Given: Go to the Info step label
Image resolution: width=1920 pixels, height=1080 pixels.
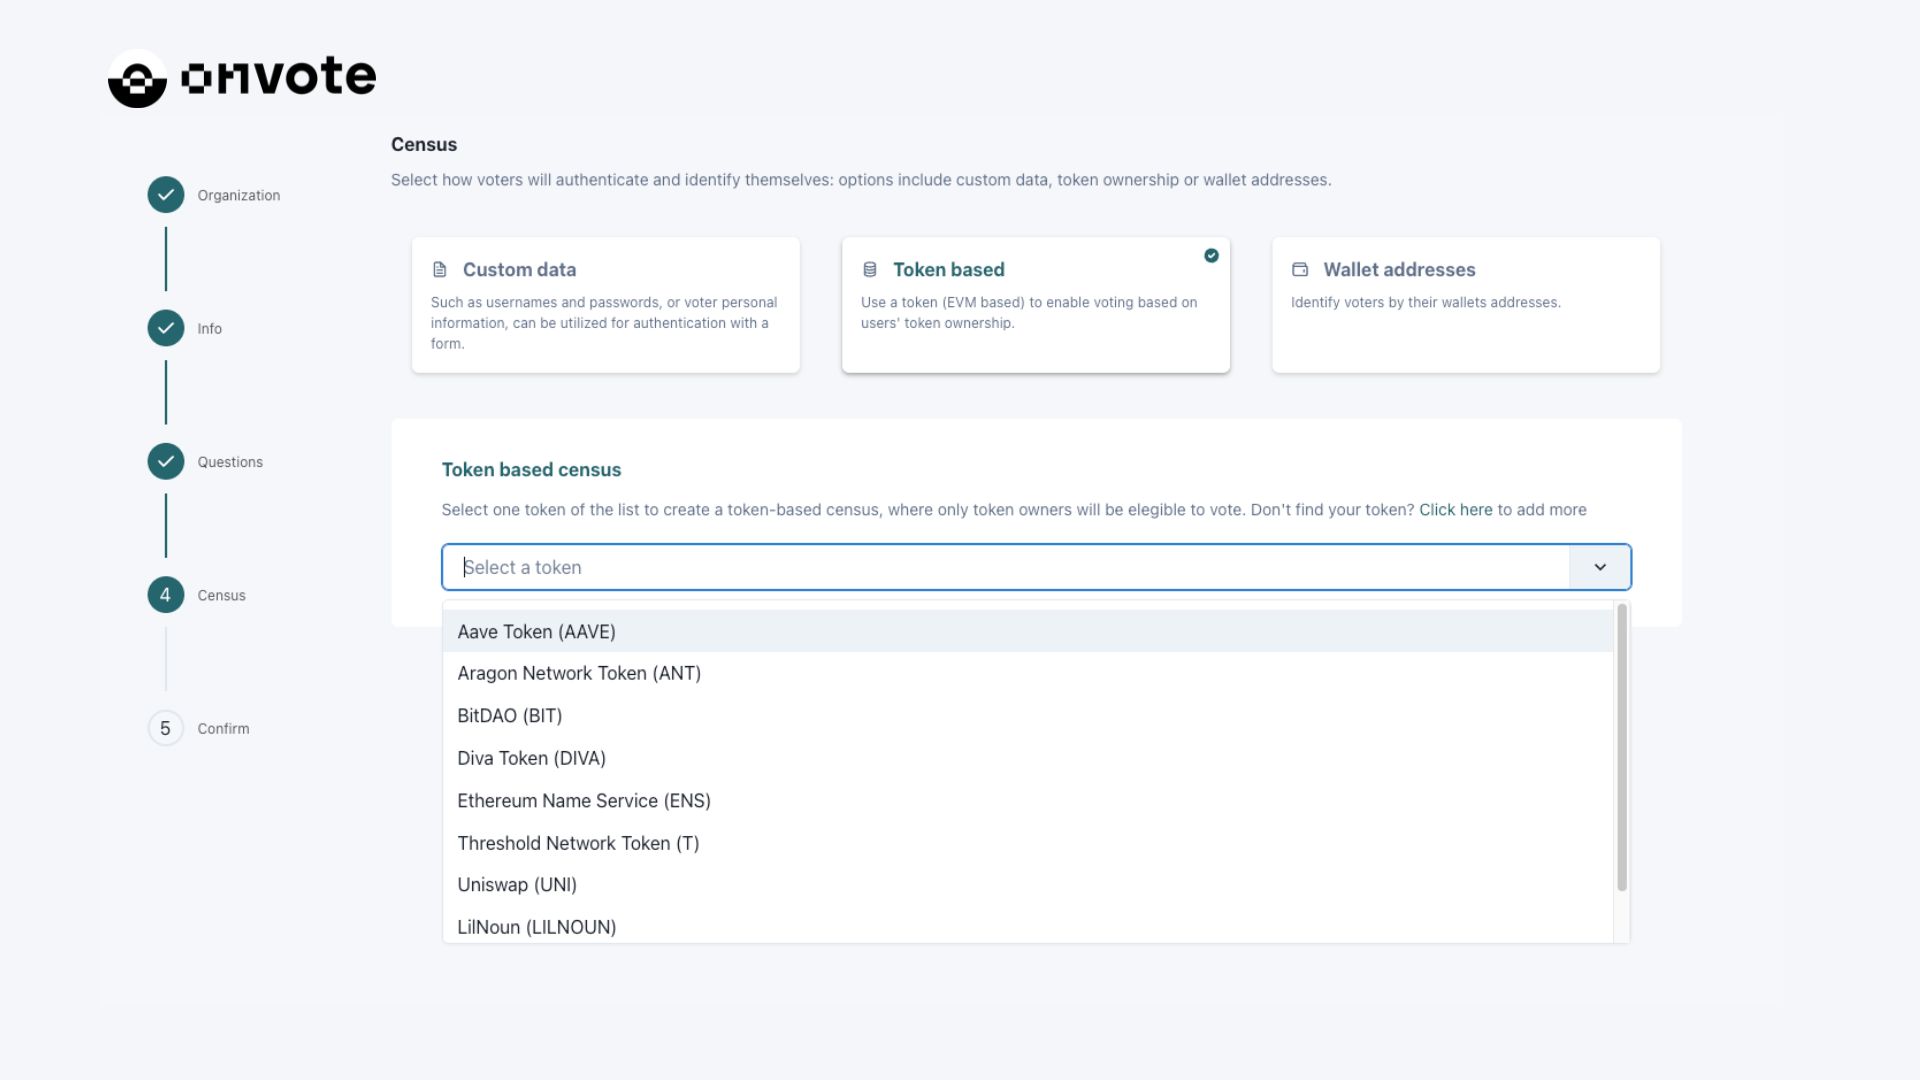Looking at the screenshot, I should click(x=210, y=329).
